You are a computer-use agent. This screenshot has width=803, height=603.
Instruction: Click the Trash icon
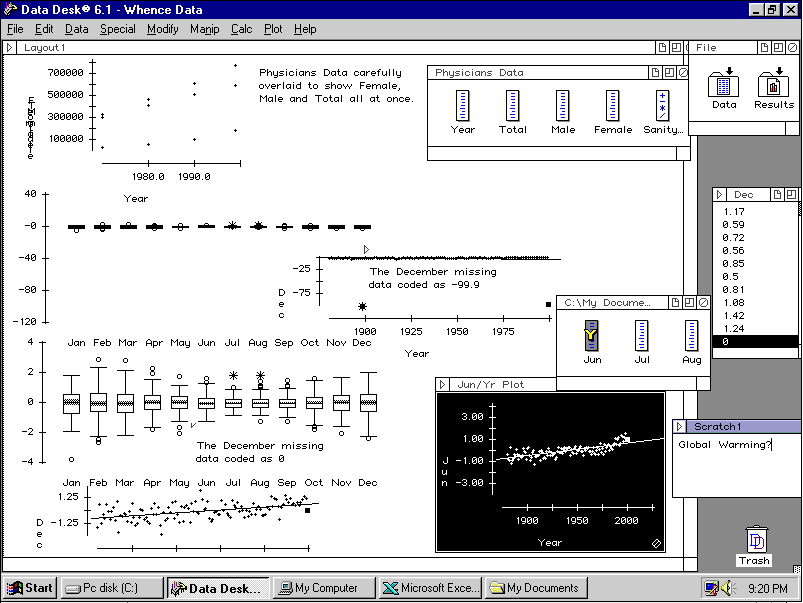pyautogui.click(x=755, y=541)
